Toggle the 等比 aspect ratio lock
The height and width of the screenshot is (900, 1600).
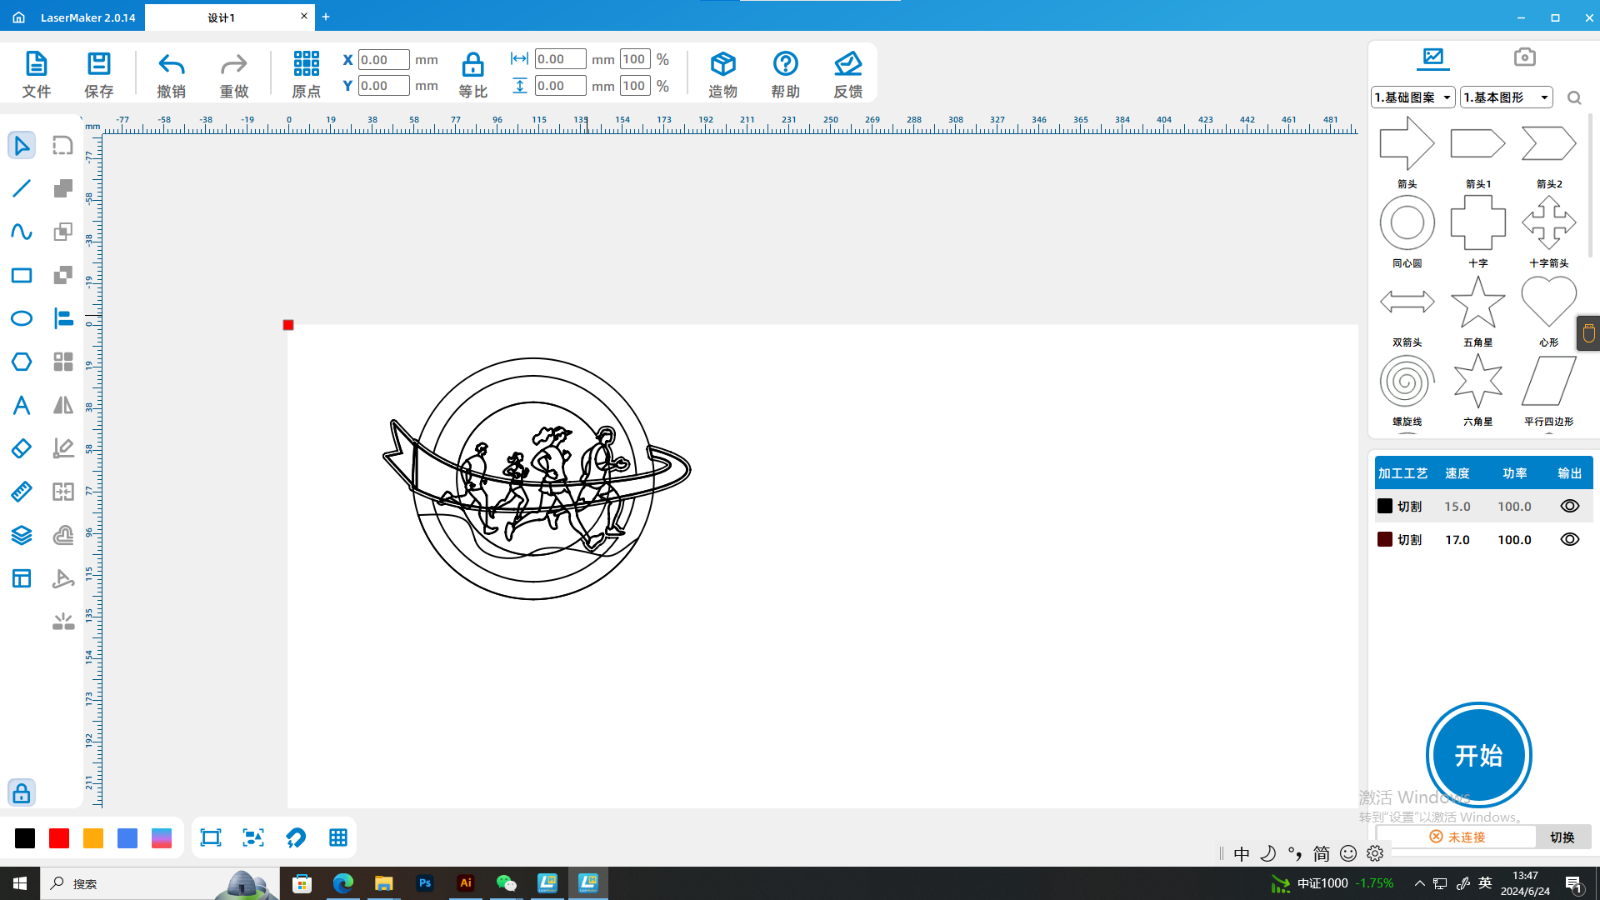[x=472, y=66]
